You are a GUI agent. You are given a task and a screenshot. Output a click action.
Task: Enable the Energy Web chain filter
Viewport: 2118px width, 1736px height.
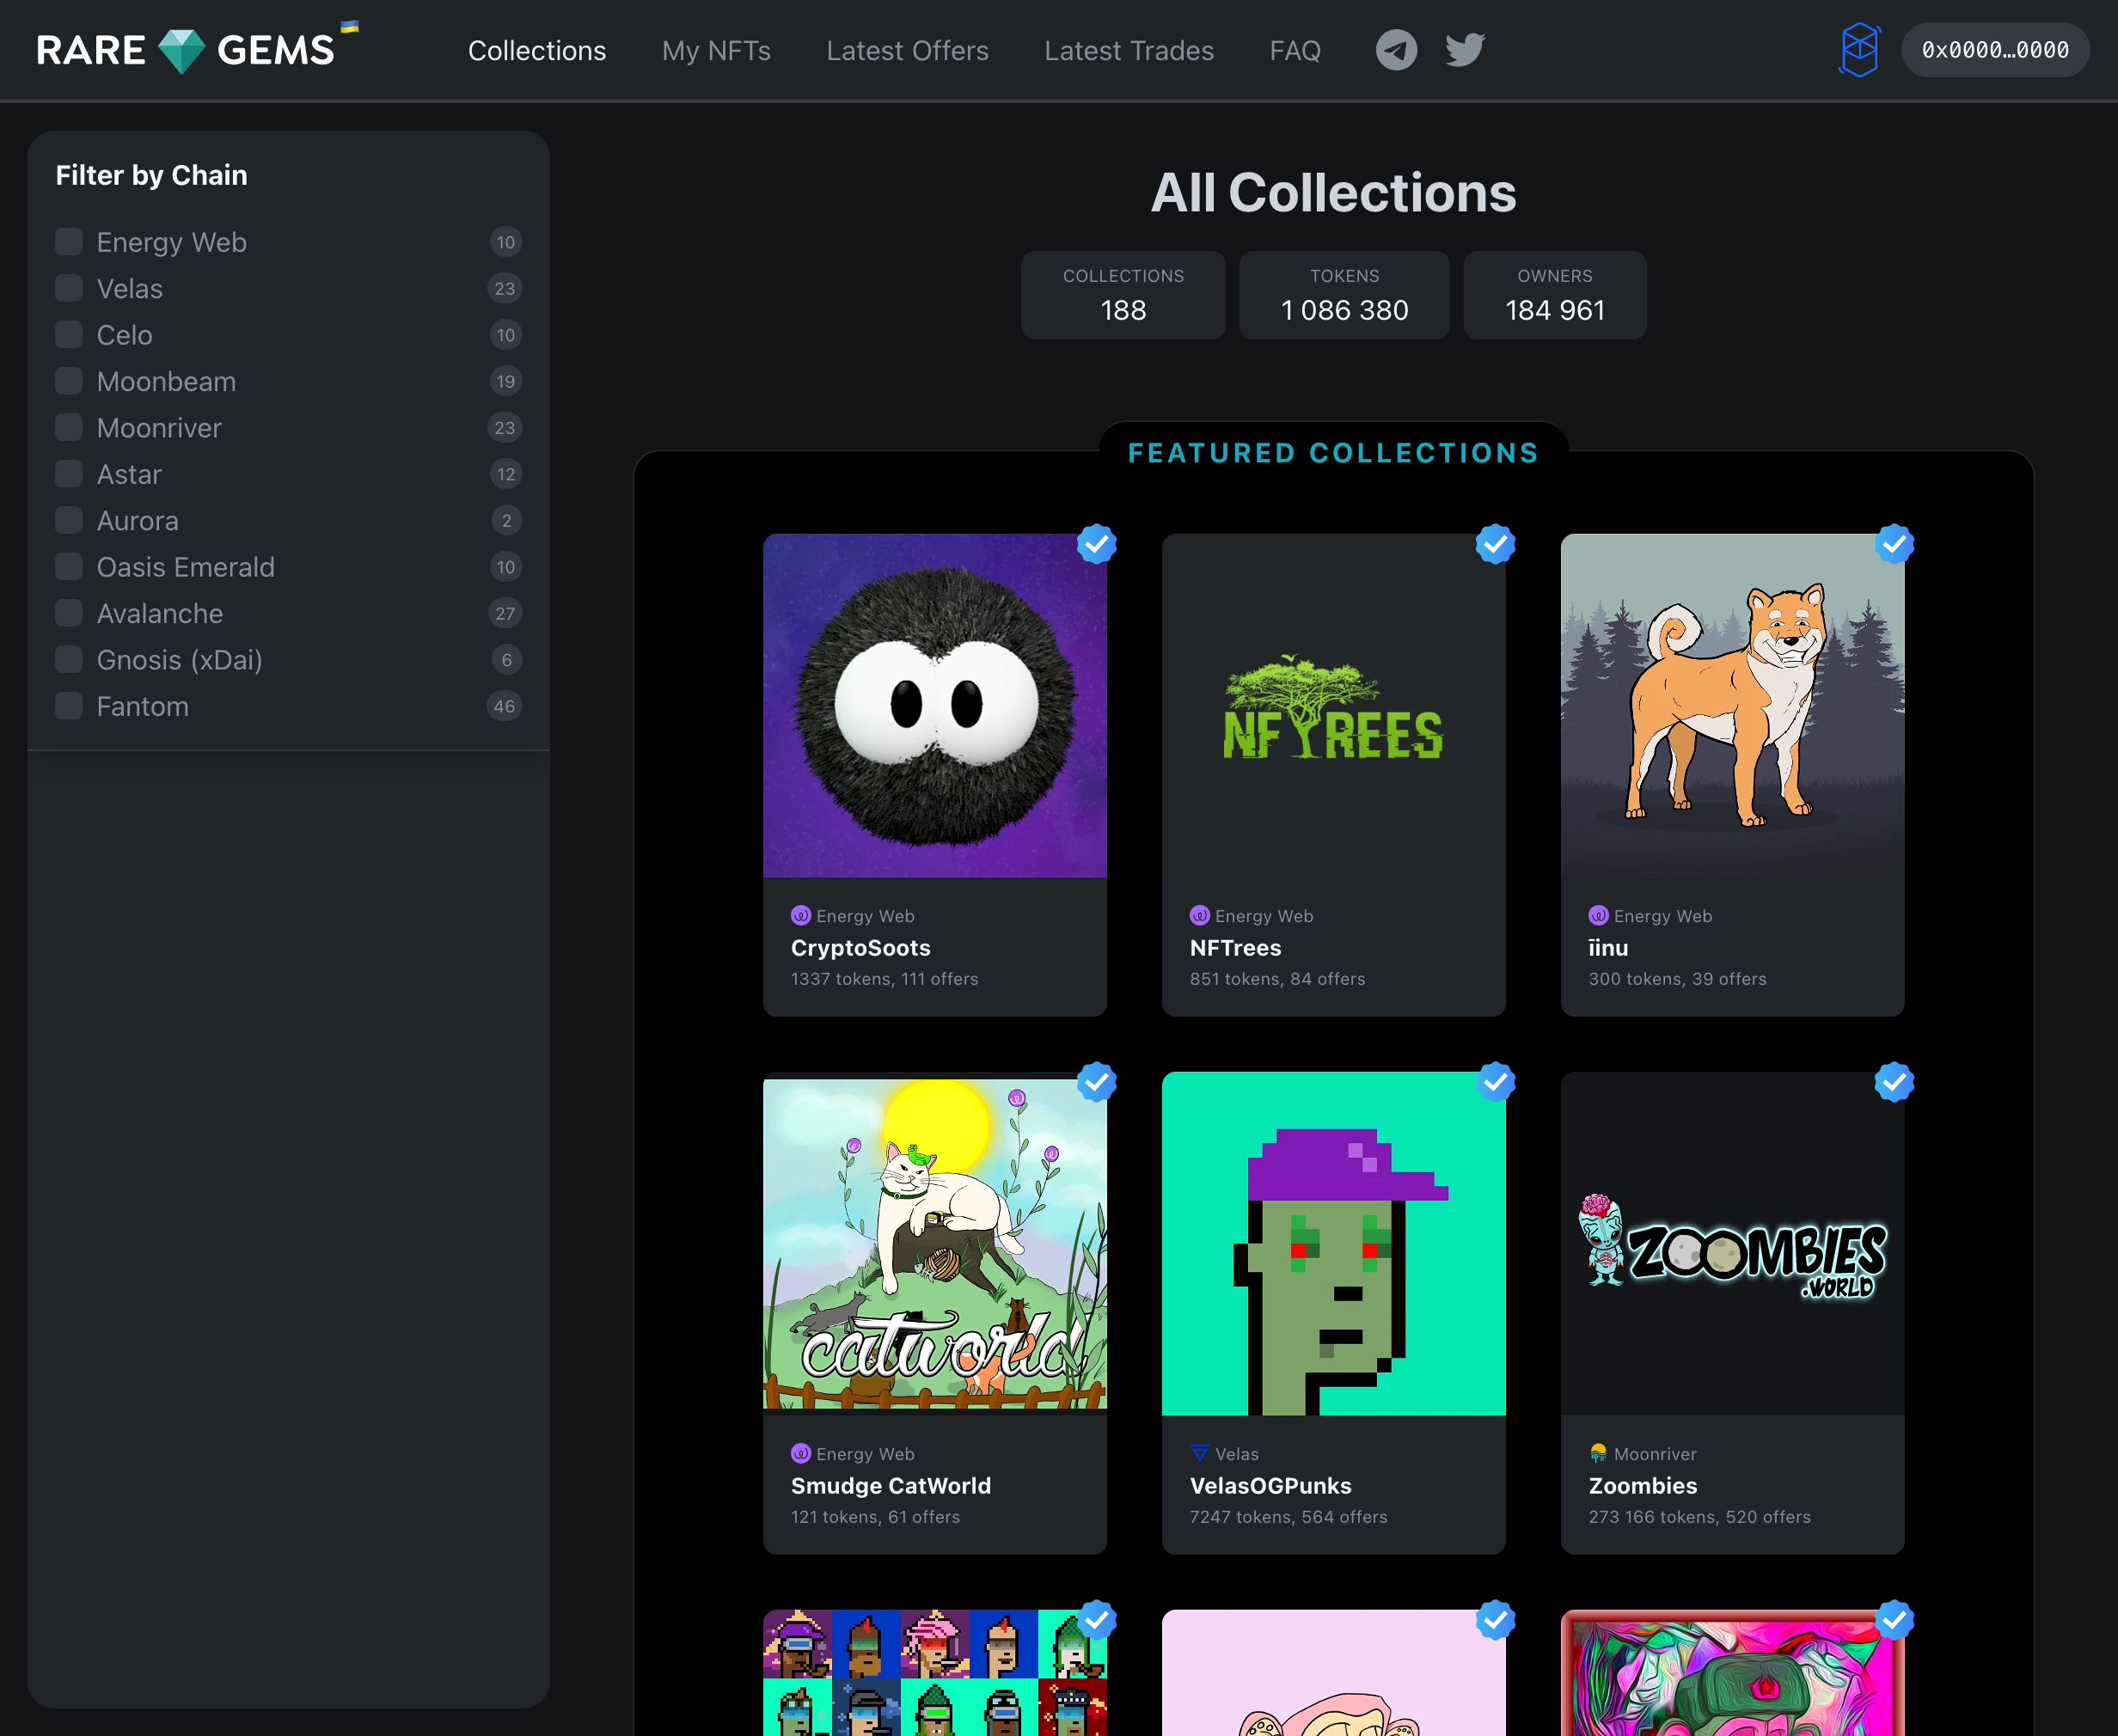pyautogui.click(x=69, y=242)
